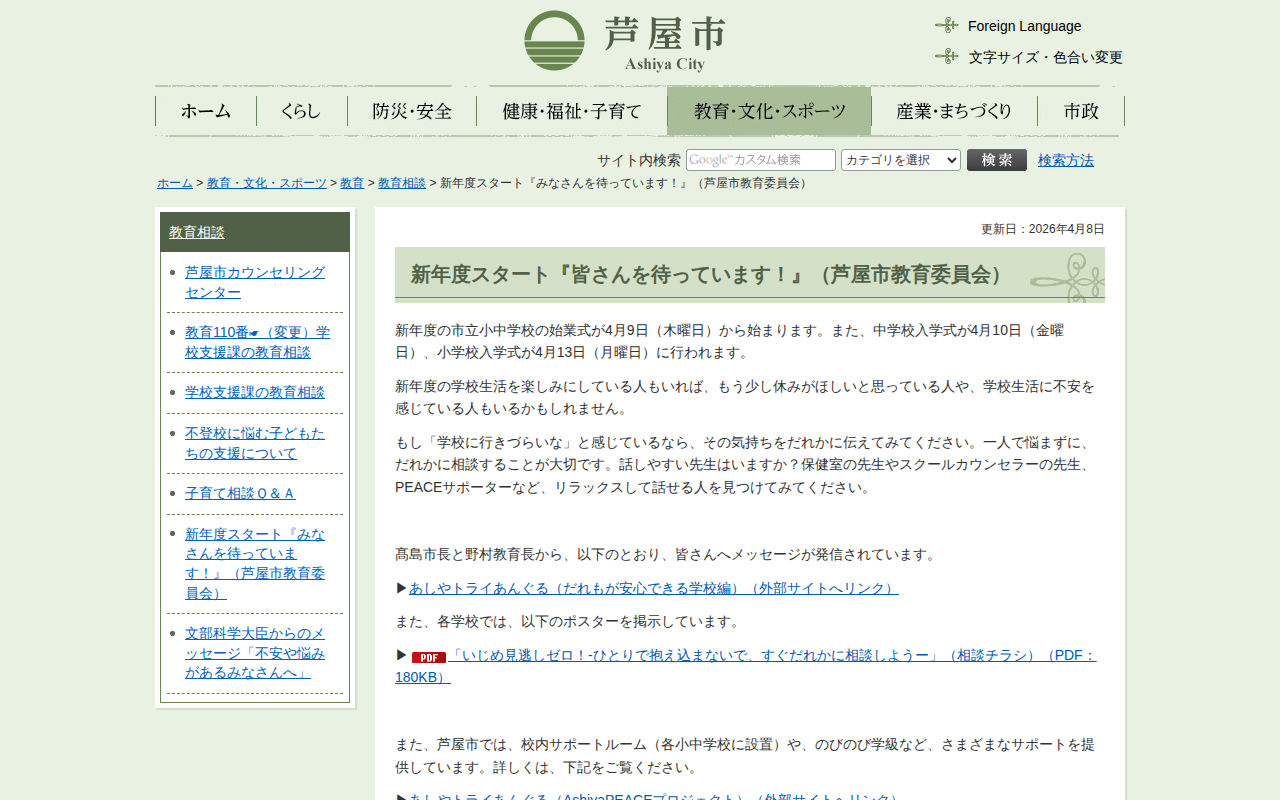Click the 教育相談 breadcrumb link
Screen dimensions: 1280x800
401,183
